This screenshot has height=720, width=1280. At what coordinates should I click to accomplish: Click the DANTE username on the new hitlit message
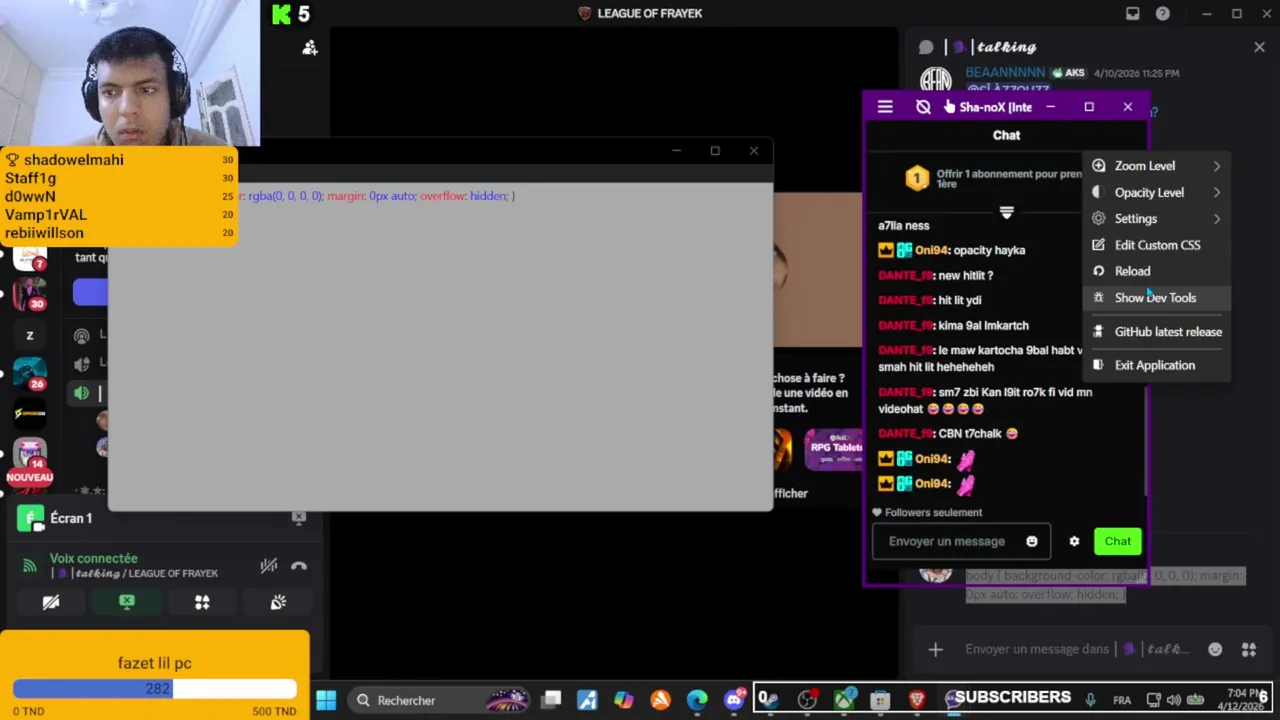coord(905,275)
